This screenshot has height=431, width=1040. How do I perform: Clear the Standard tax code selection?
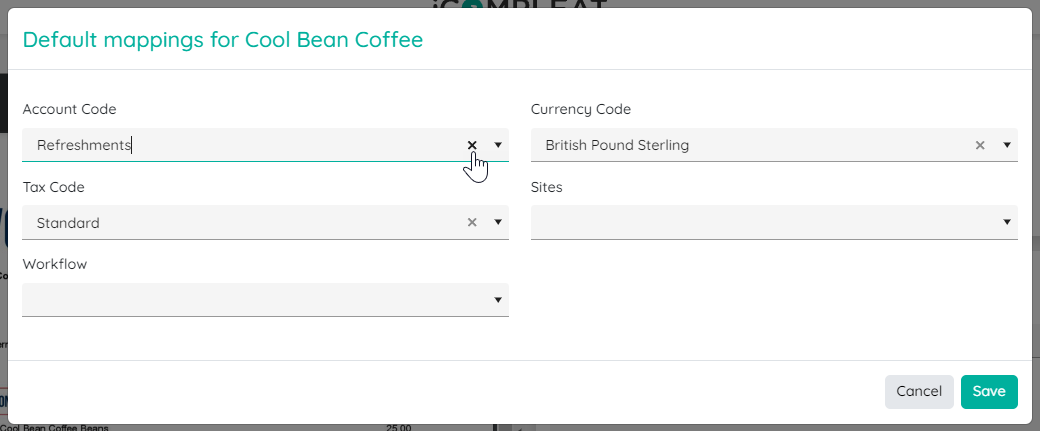coord(472,223)
